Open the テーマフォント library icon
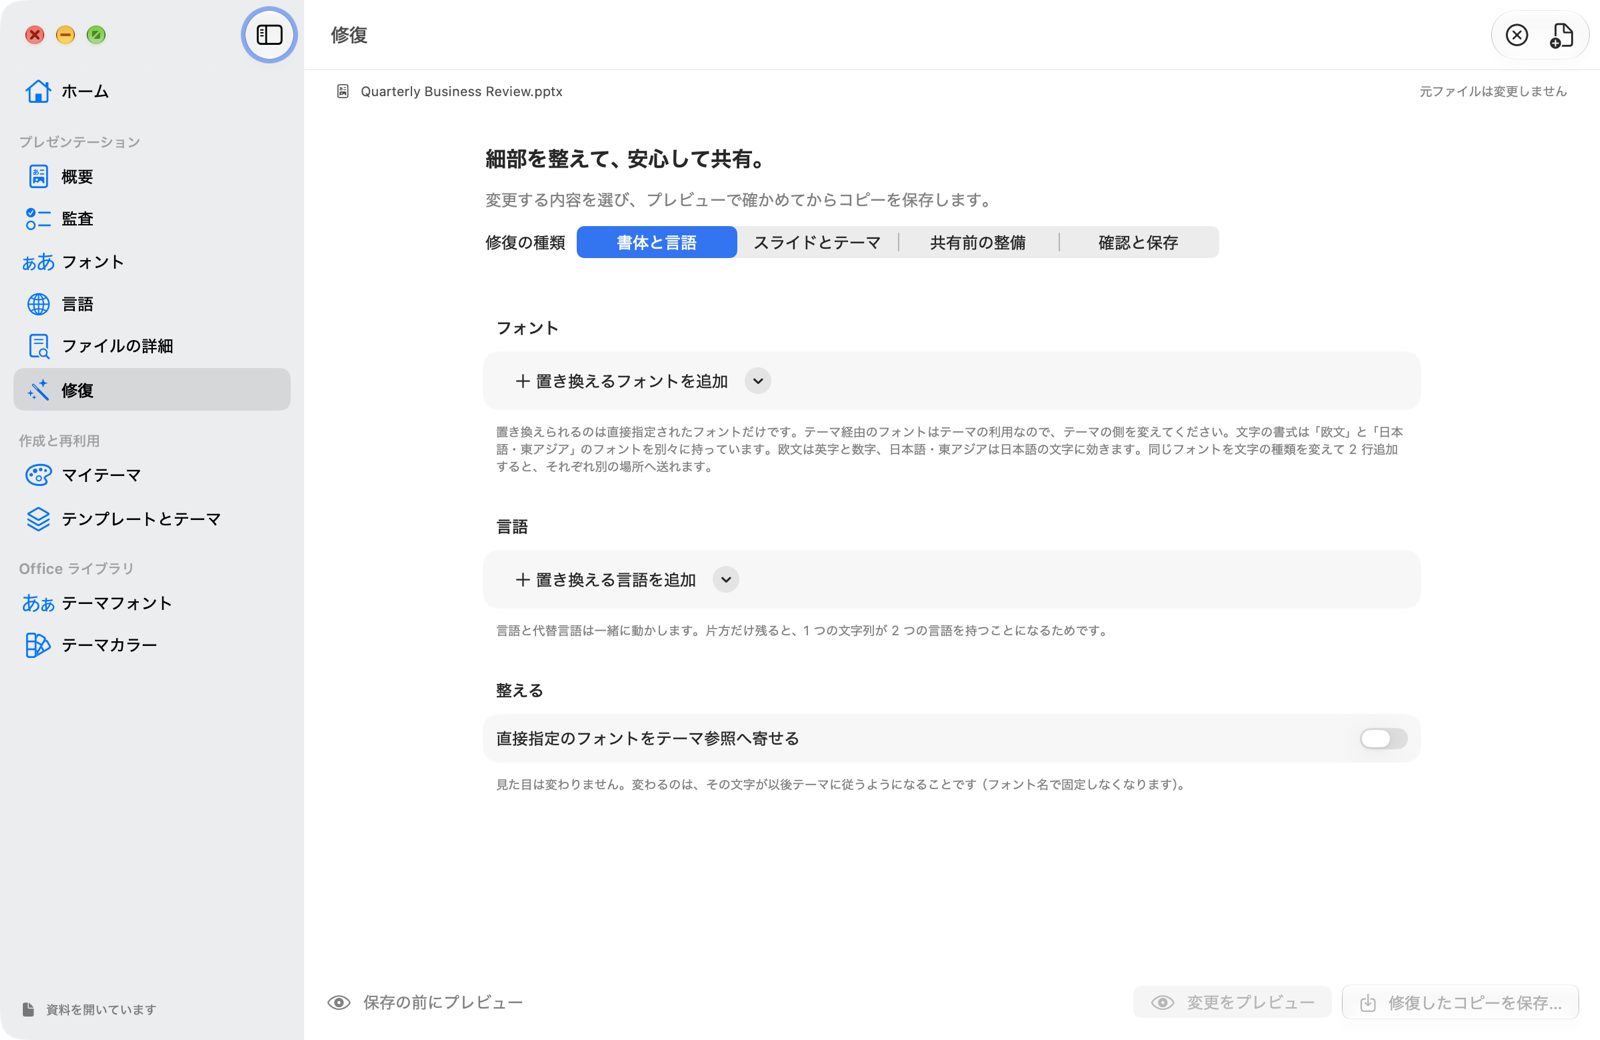This screenshot has width=1600, height=1040. 38,603
